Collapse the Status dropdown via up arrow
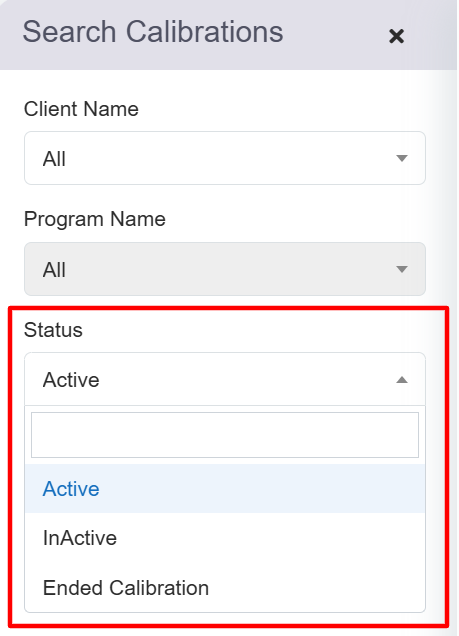This screenshot has height=636, width=459. pyautogui.click(x=401, y=380)
